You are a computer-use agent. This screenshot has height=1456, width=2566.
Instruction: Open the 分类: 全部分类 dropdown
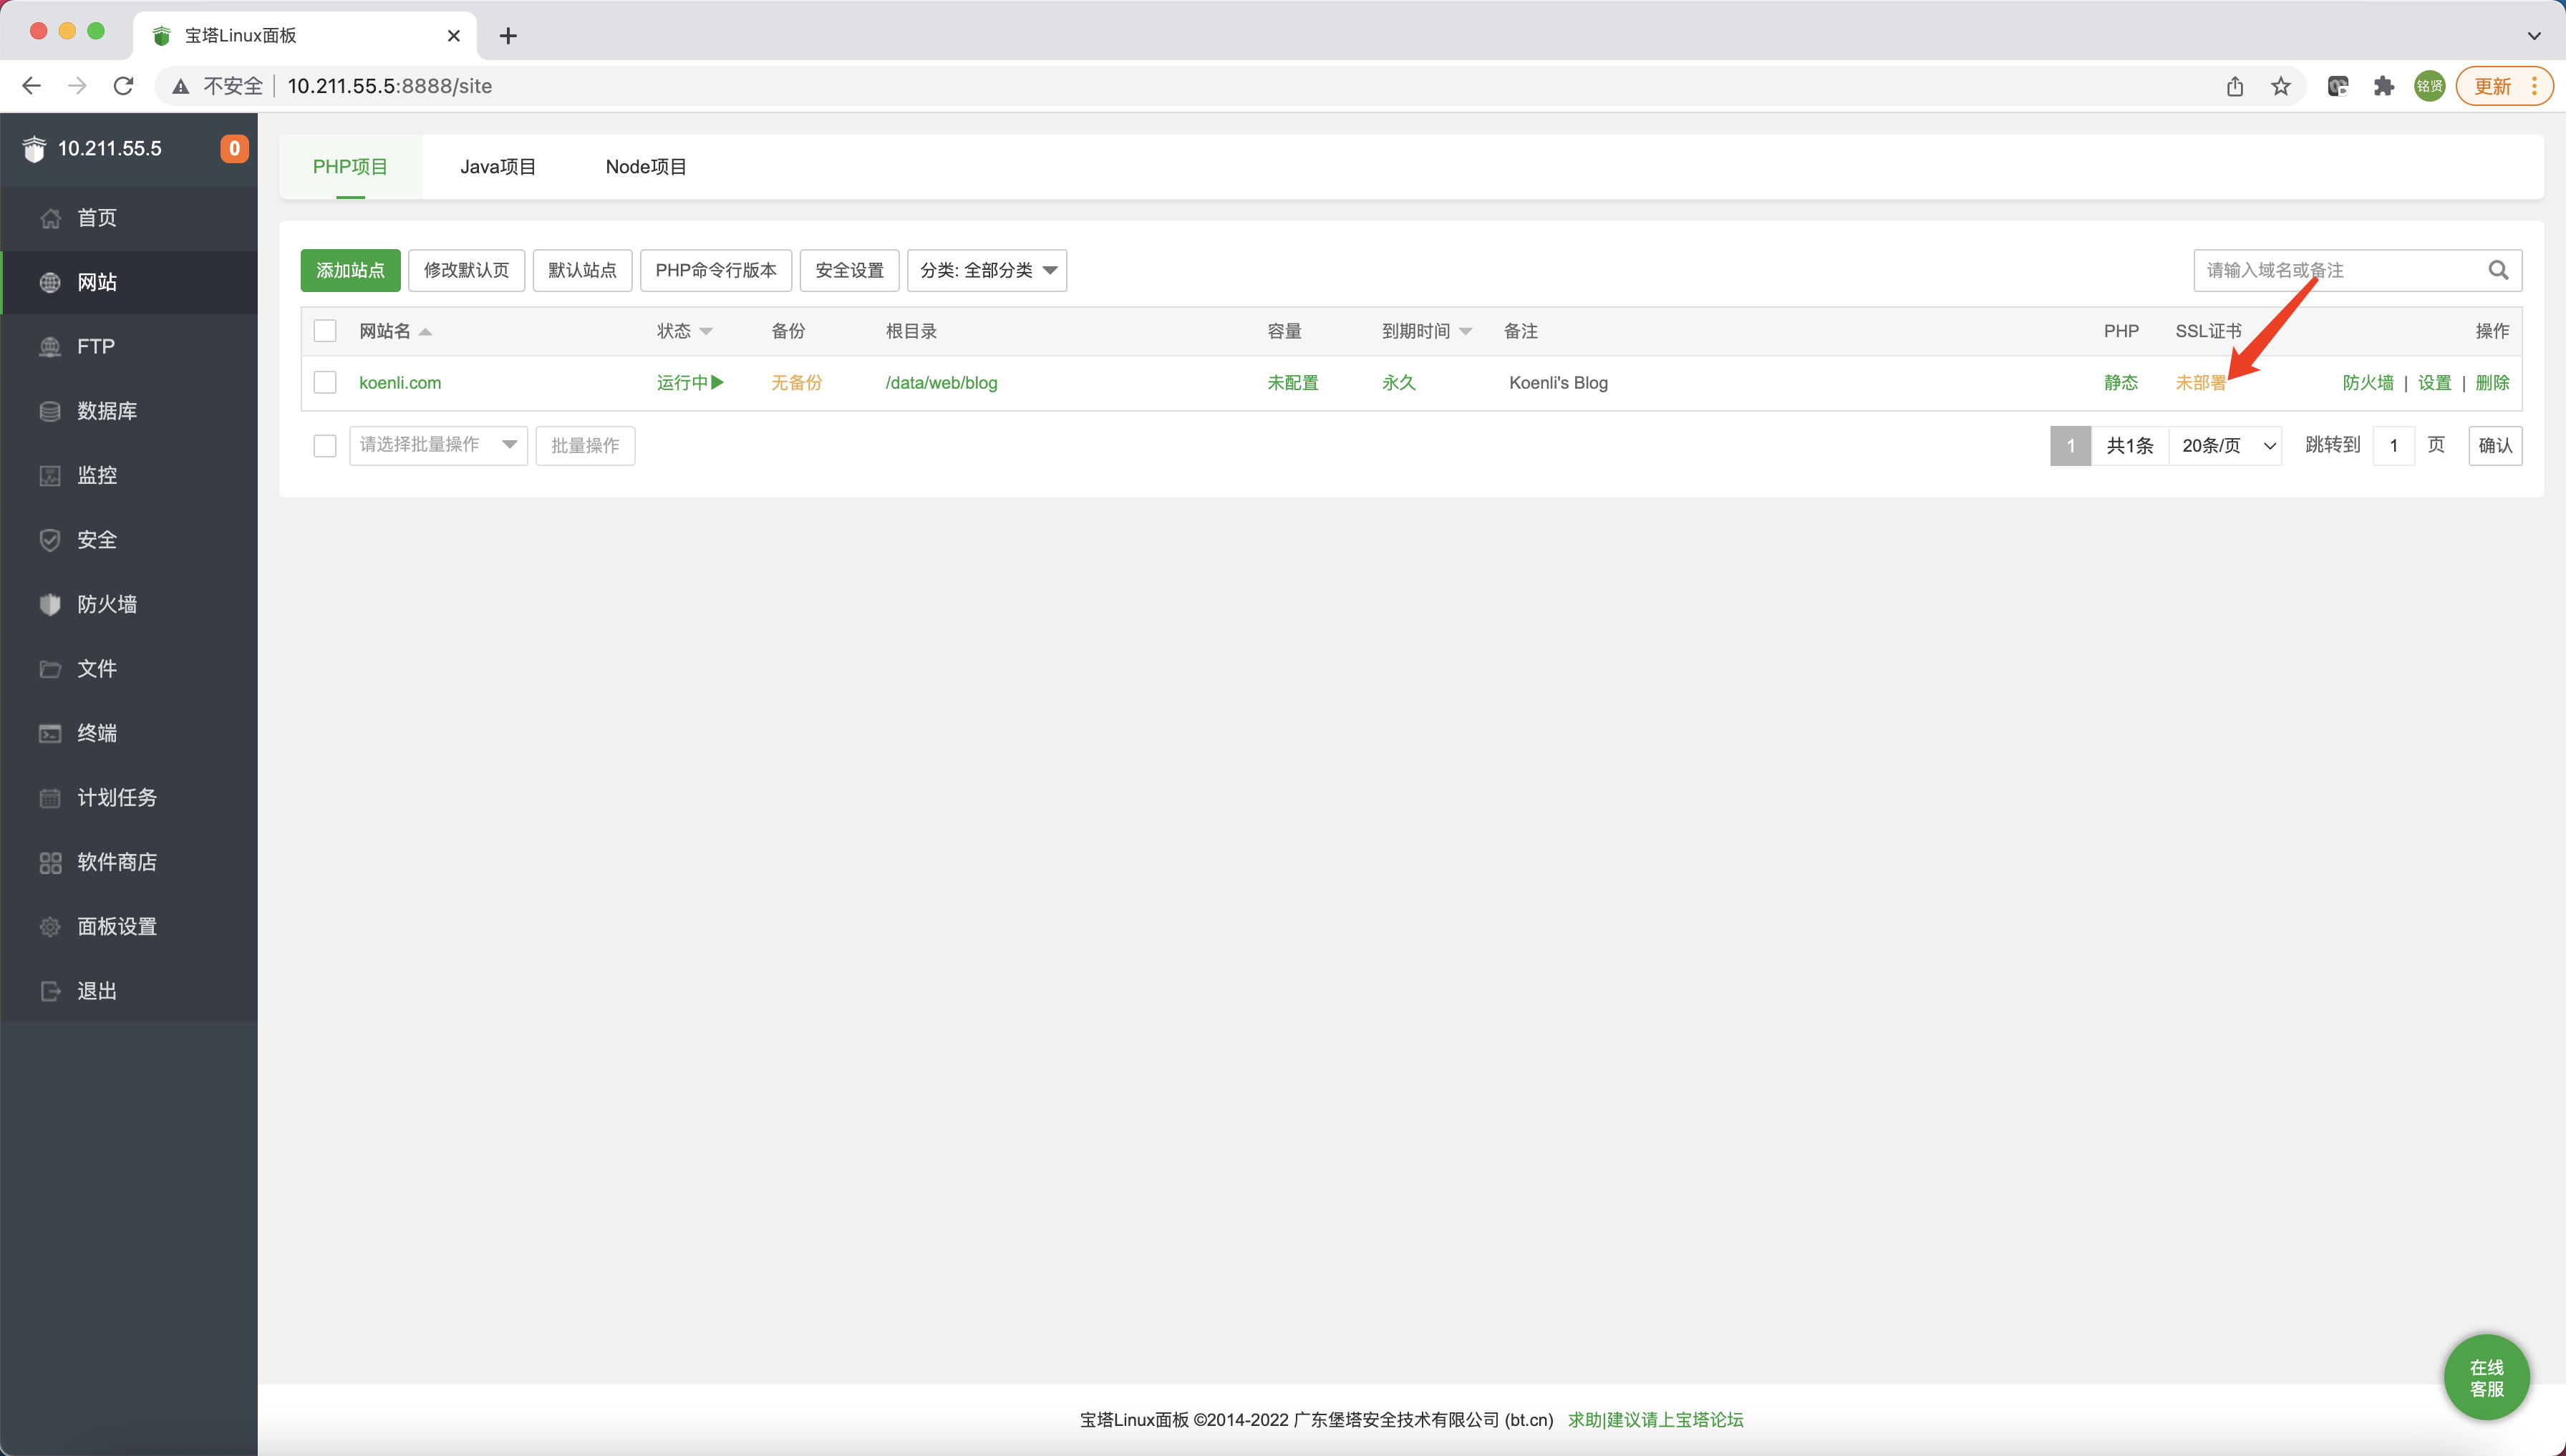click(x=987, y=270)
